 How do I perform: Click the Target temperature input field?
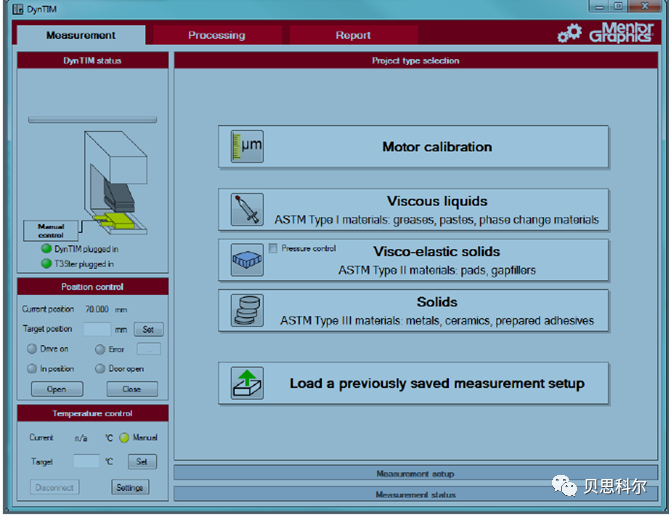[86, 461]
